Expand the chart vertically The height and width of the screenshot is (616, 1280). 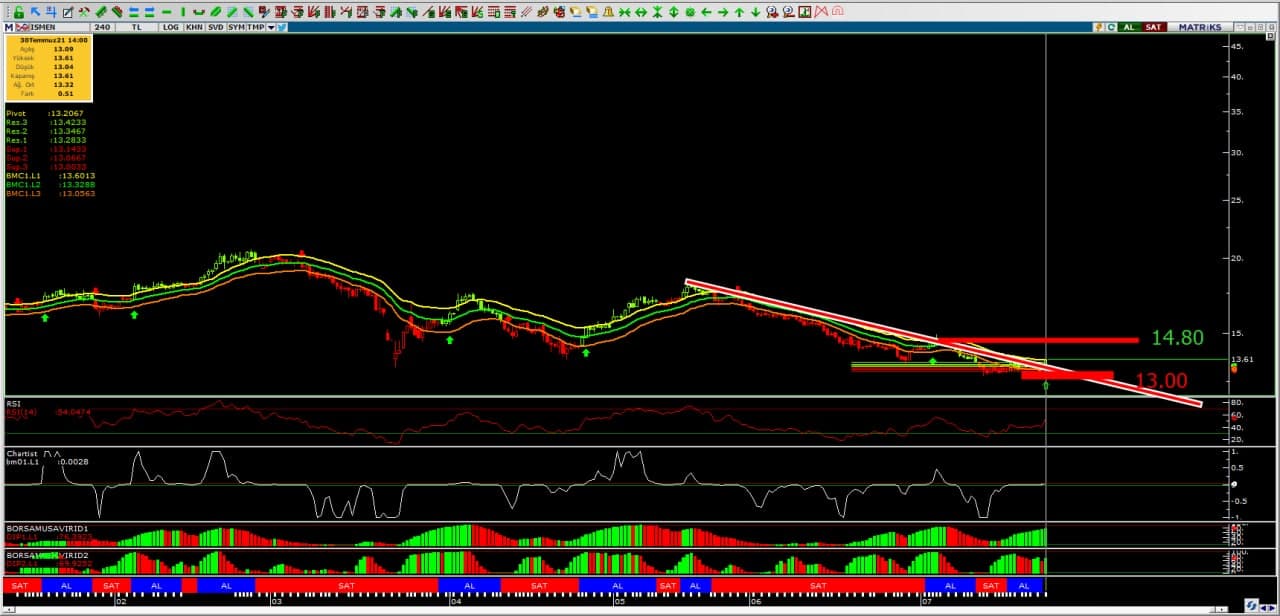[x=673, y=12]
